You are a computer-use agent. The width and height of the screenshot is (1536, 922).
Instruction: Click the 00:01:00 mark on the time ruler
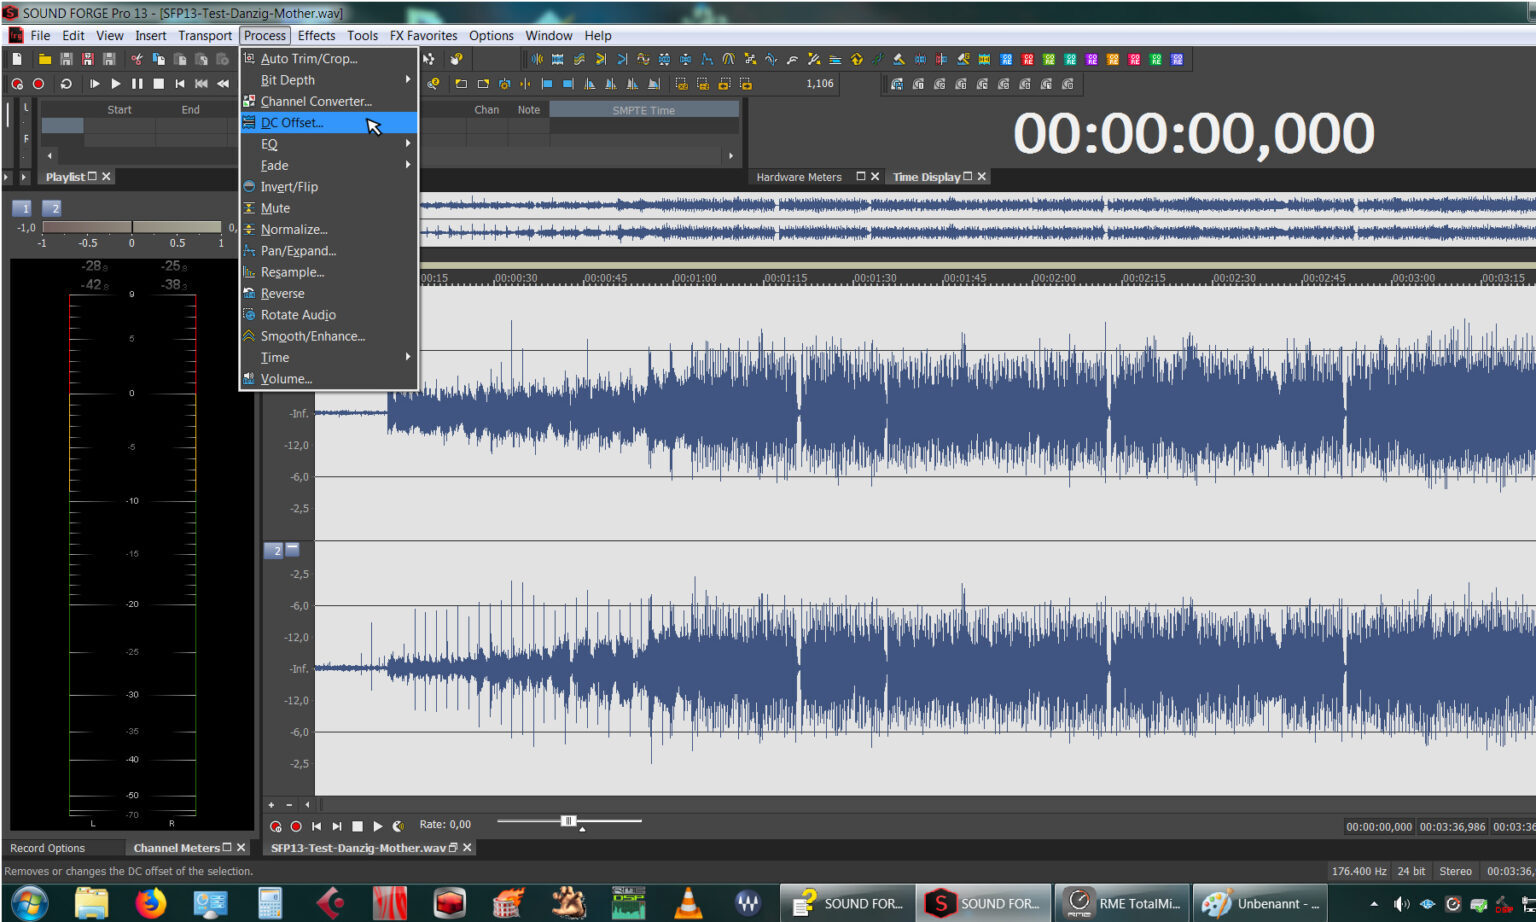(695, 278)
